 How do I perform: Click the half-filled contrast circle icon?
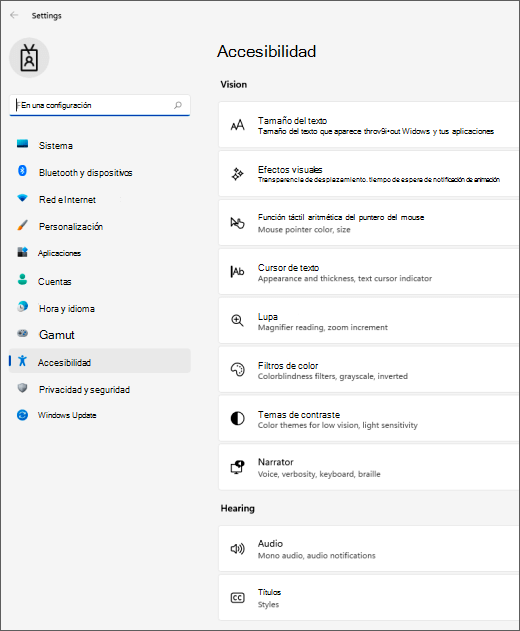point(237,419)
